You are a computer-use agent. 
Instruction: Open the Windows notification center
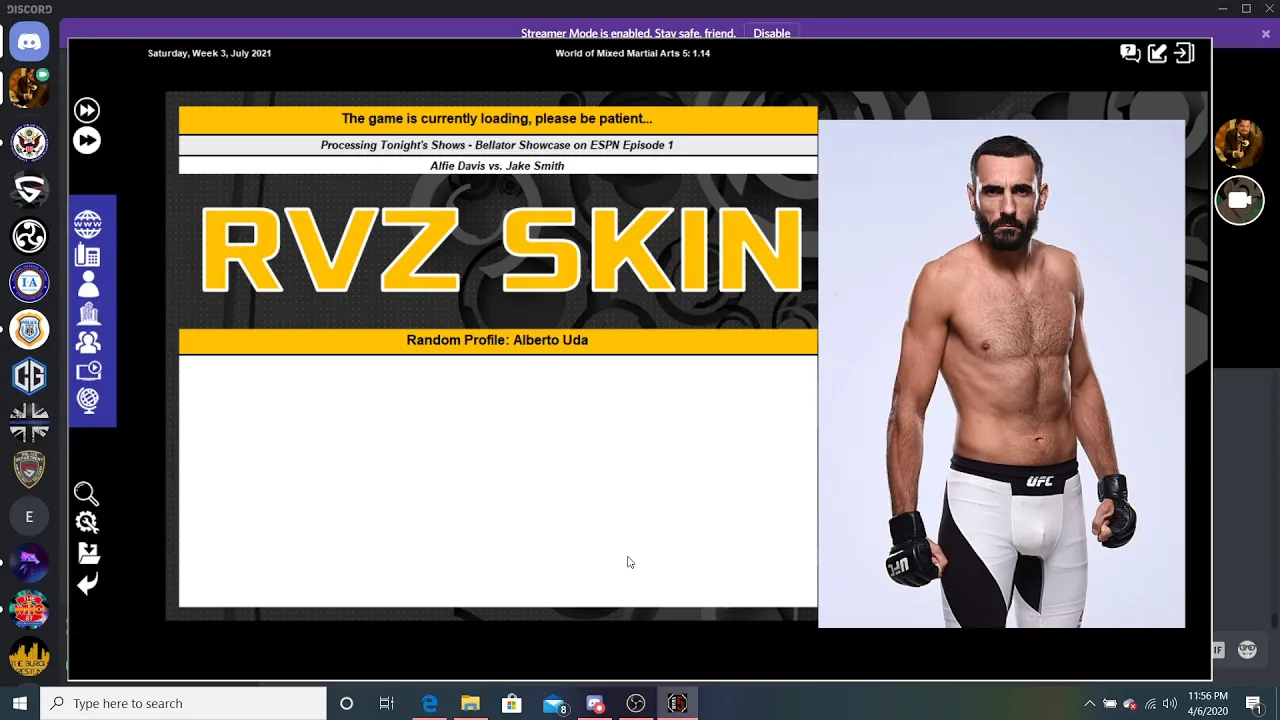1254,704
